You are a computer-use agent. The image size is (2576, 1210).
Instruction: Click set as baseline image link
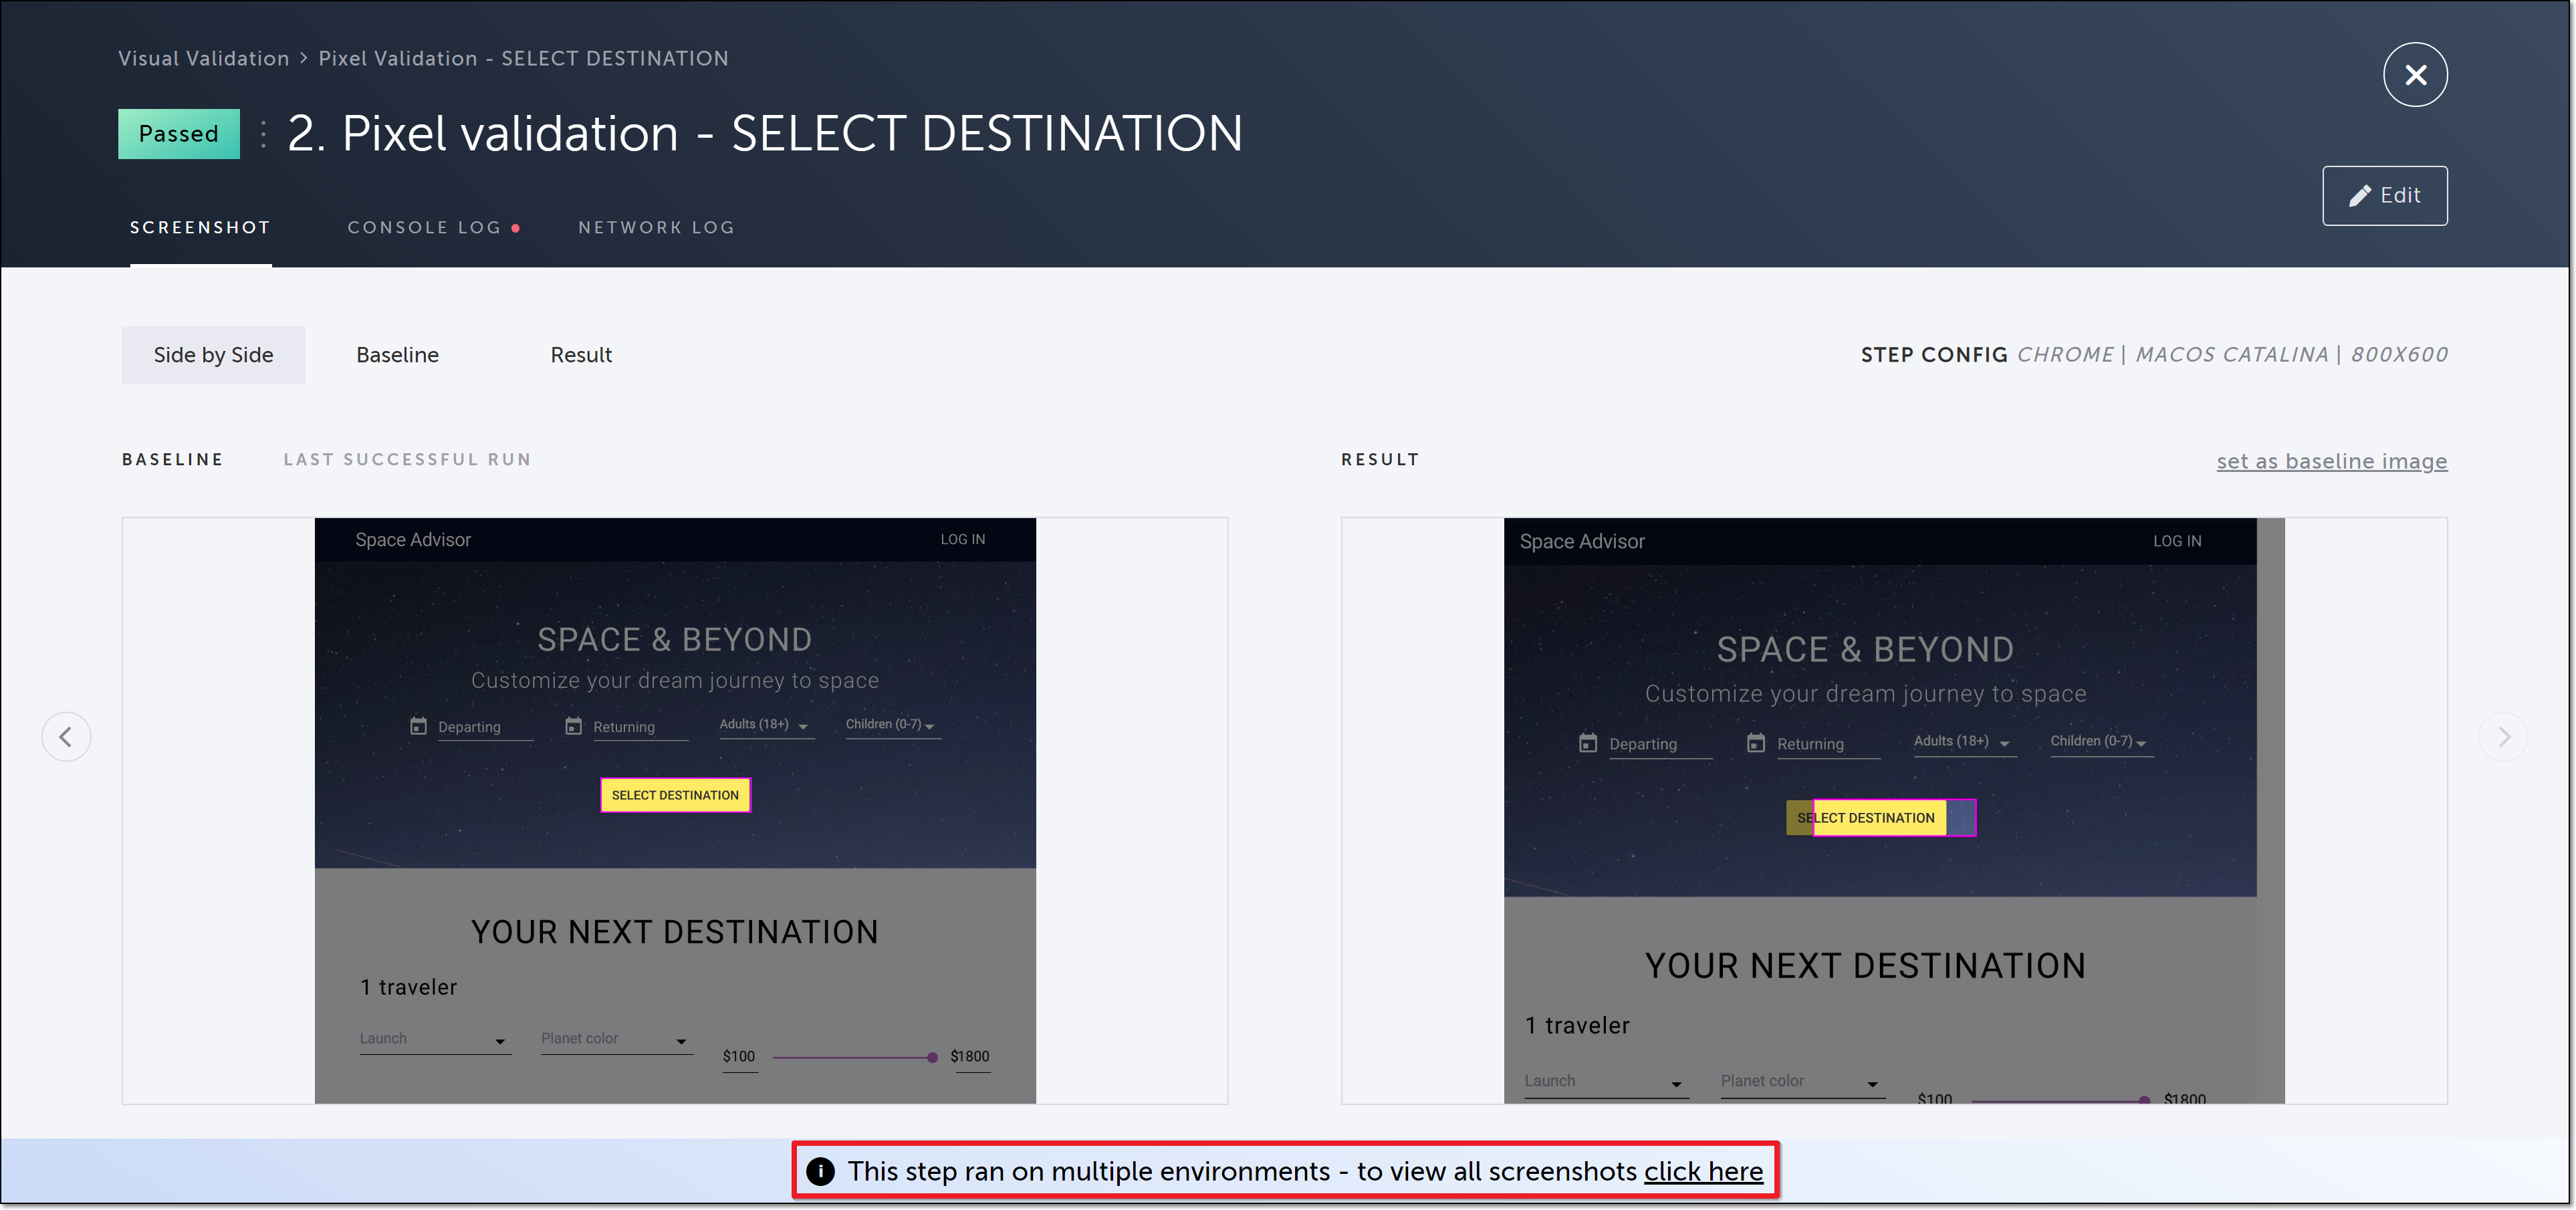(x=2330, y=461)
